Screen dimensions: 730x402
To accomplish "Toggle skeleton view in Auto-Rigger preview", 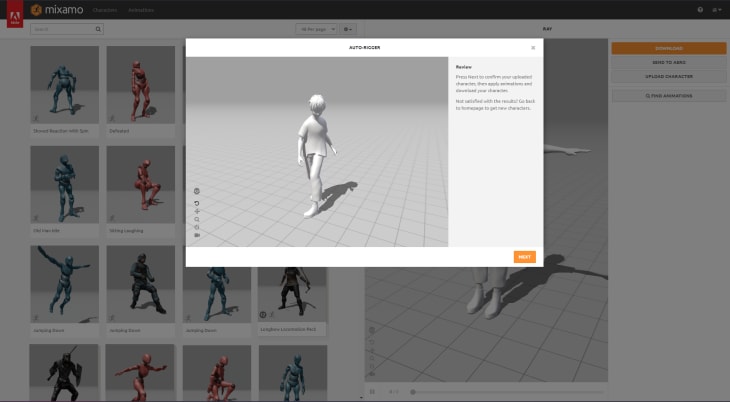I will coord(196,191).
